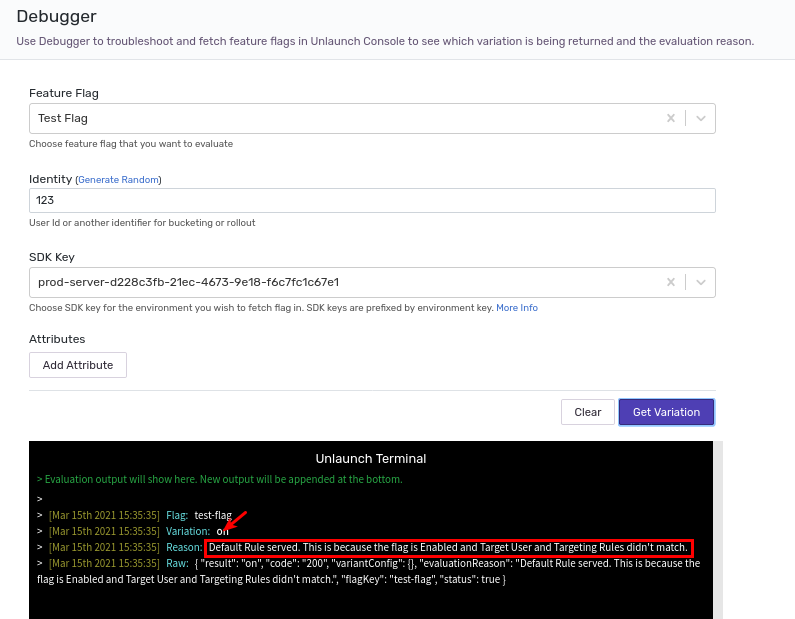Click the Generate Random link
The height and width of the screenshot is (619, 795).
(x=119, y=179)
